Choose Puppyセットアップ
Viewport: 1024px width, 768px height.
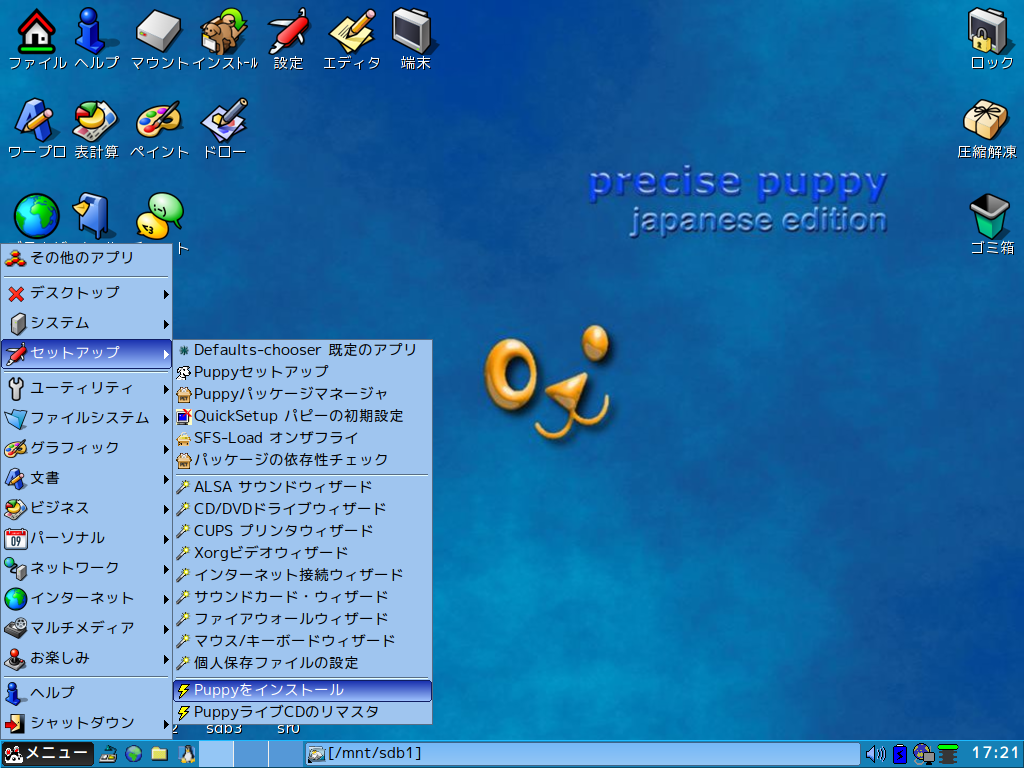point(302,372)
